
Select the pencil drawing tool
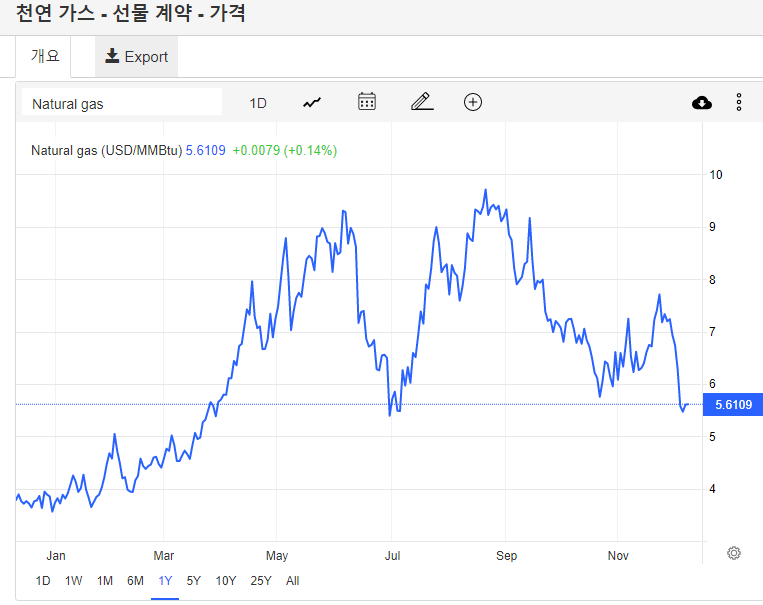click(x=422, y=102)
